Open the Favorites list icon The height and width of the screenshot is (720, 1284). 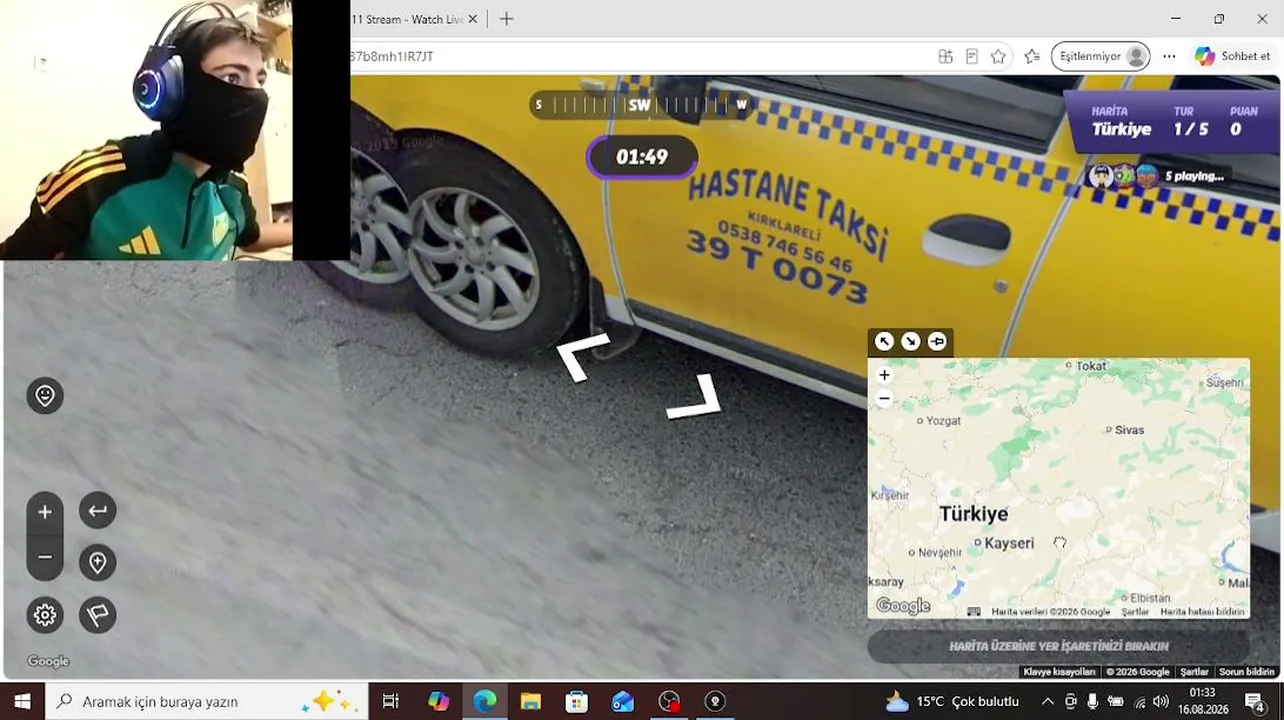[1032, 56]
